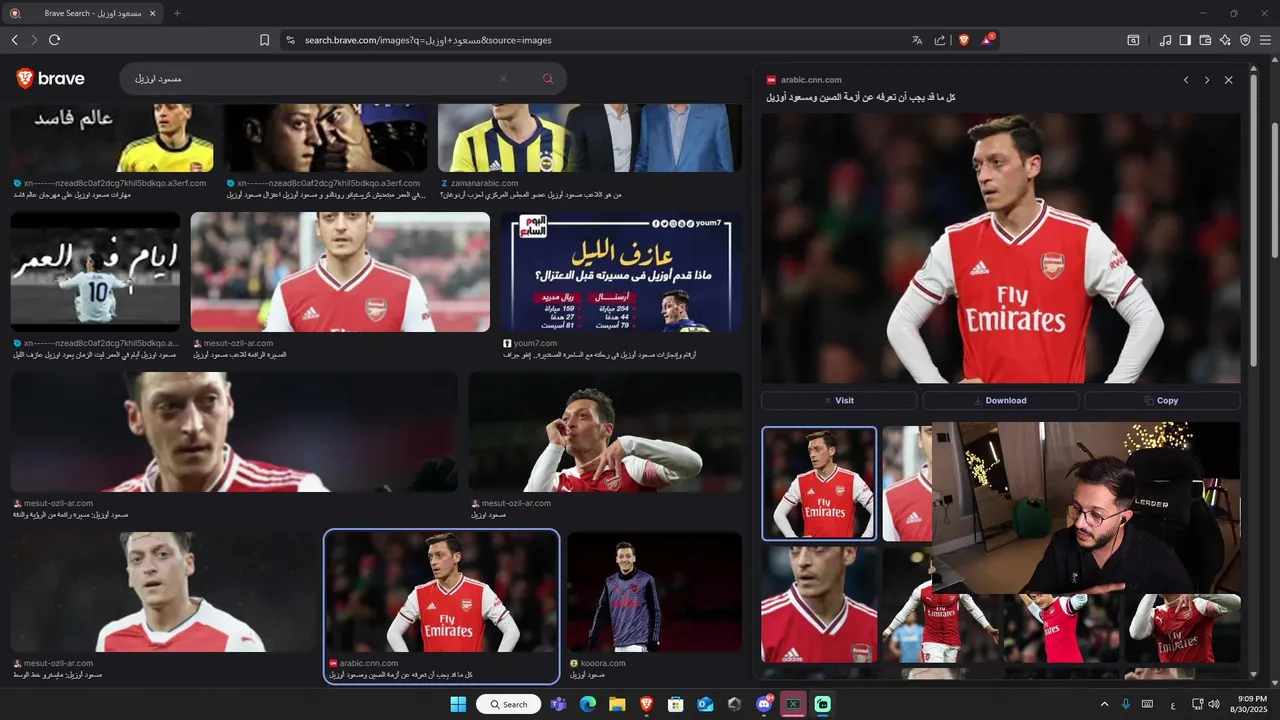Open Brave VPN shield icon
The image size is (1280, 720).
(1245, 40)
